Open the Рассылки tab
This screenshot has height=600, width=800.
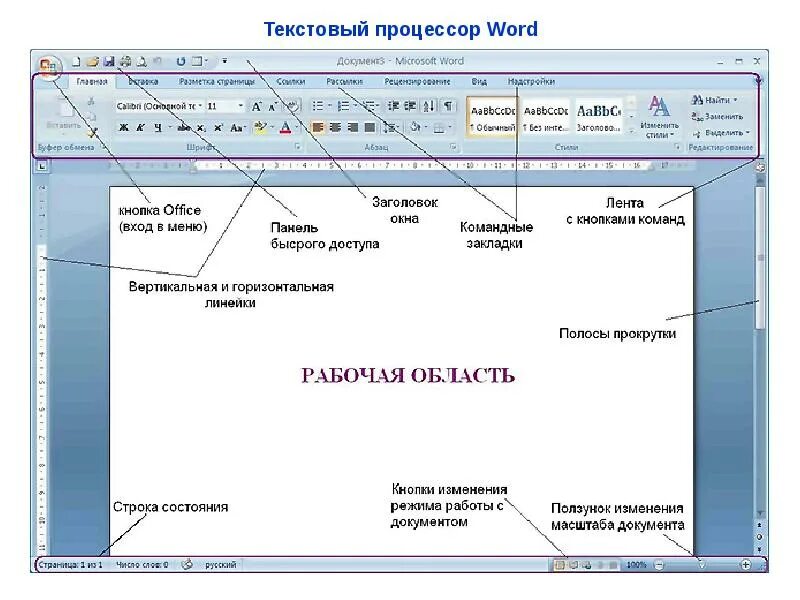345,82
